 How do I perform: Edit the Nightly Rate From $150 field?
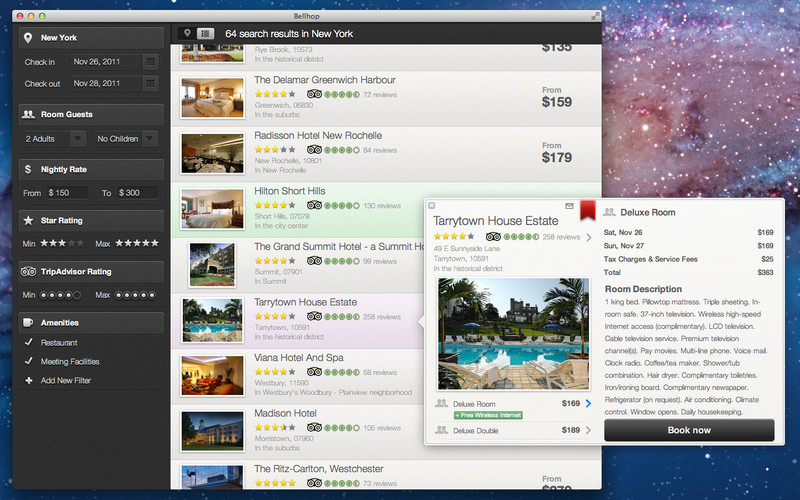click(x=66, y=193)
